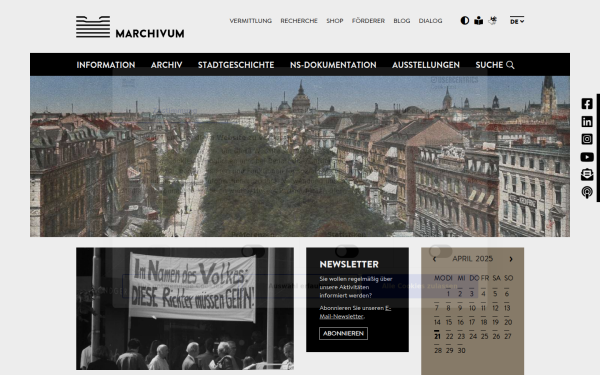600x375 pixels.
Task: Click the Abonnieren newsletter button
Action: tap(343, 333)
